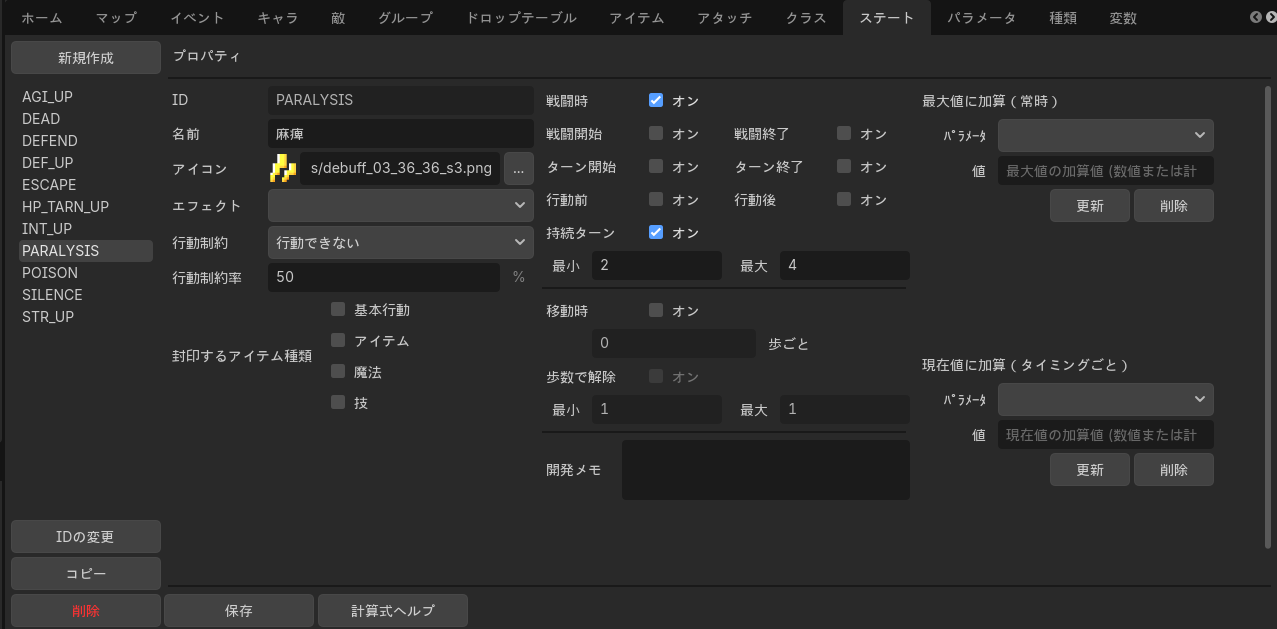Enable the 戦闘開始 checkbox
The height and width of the screenshot is (629, 1277).
(x=656, y=133)
